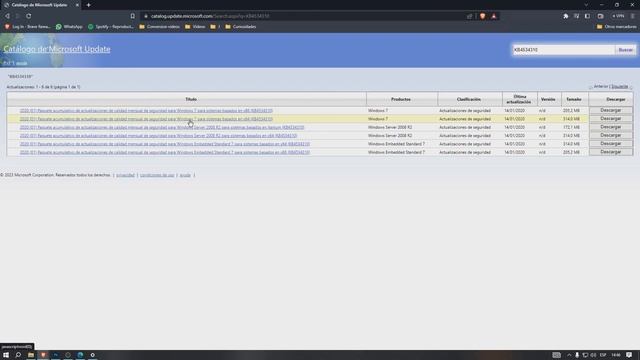
Task: Open the Windows 7 x86 update title link
Action: coord(146,111)
